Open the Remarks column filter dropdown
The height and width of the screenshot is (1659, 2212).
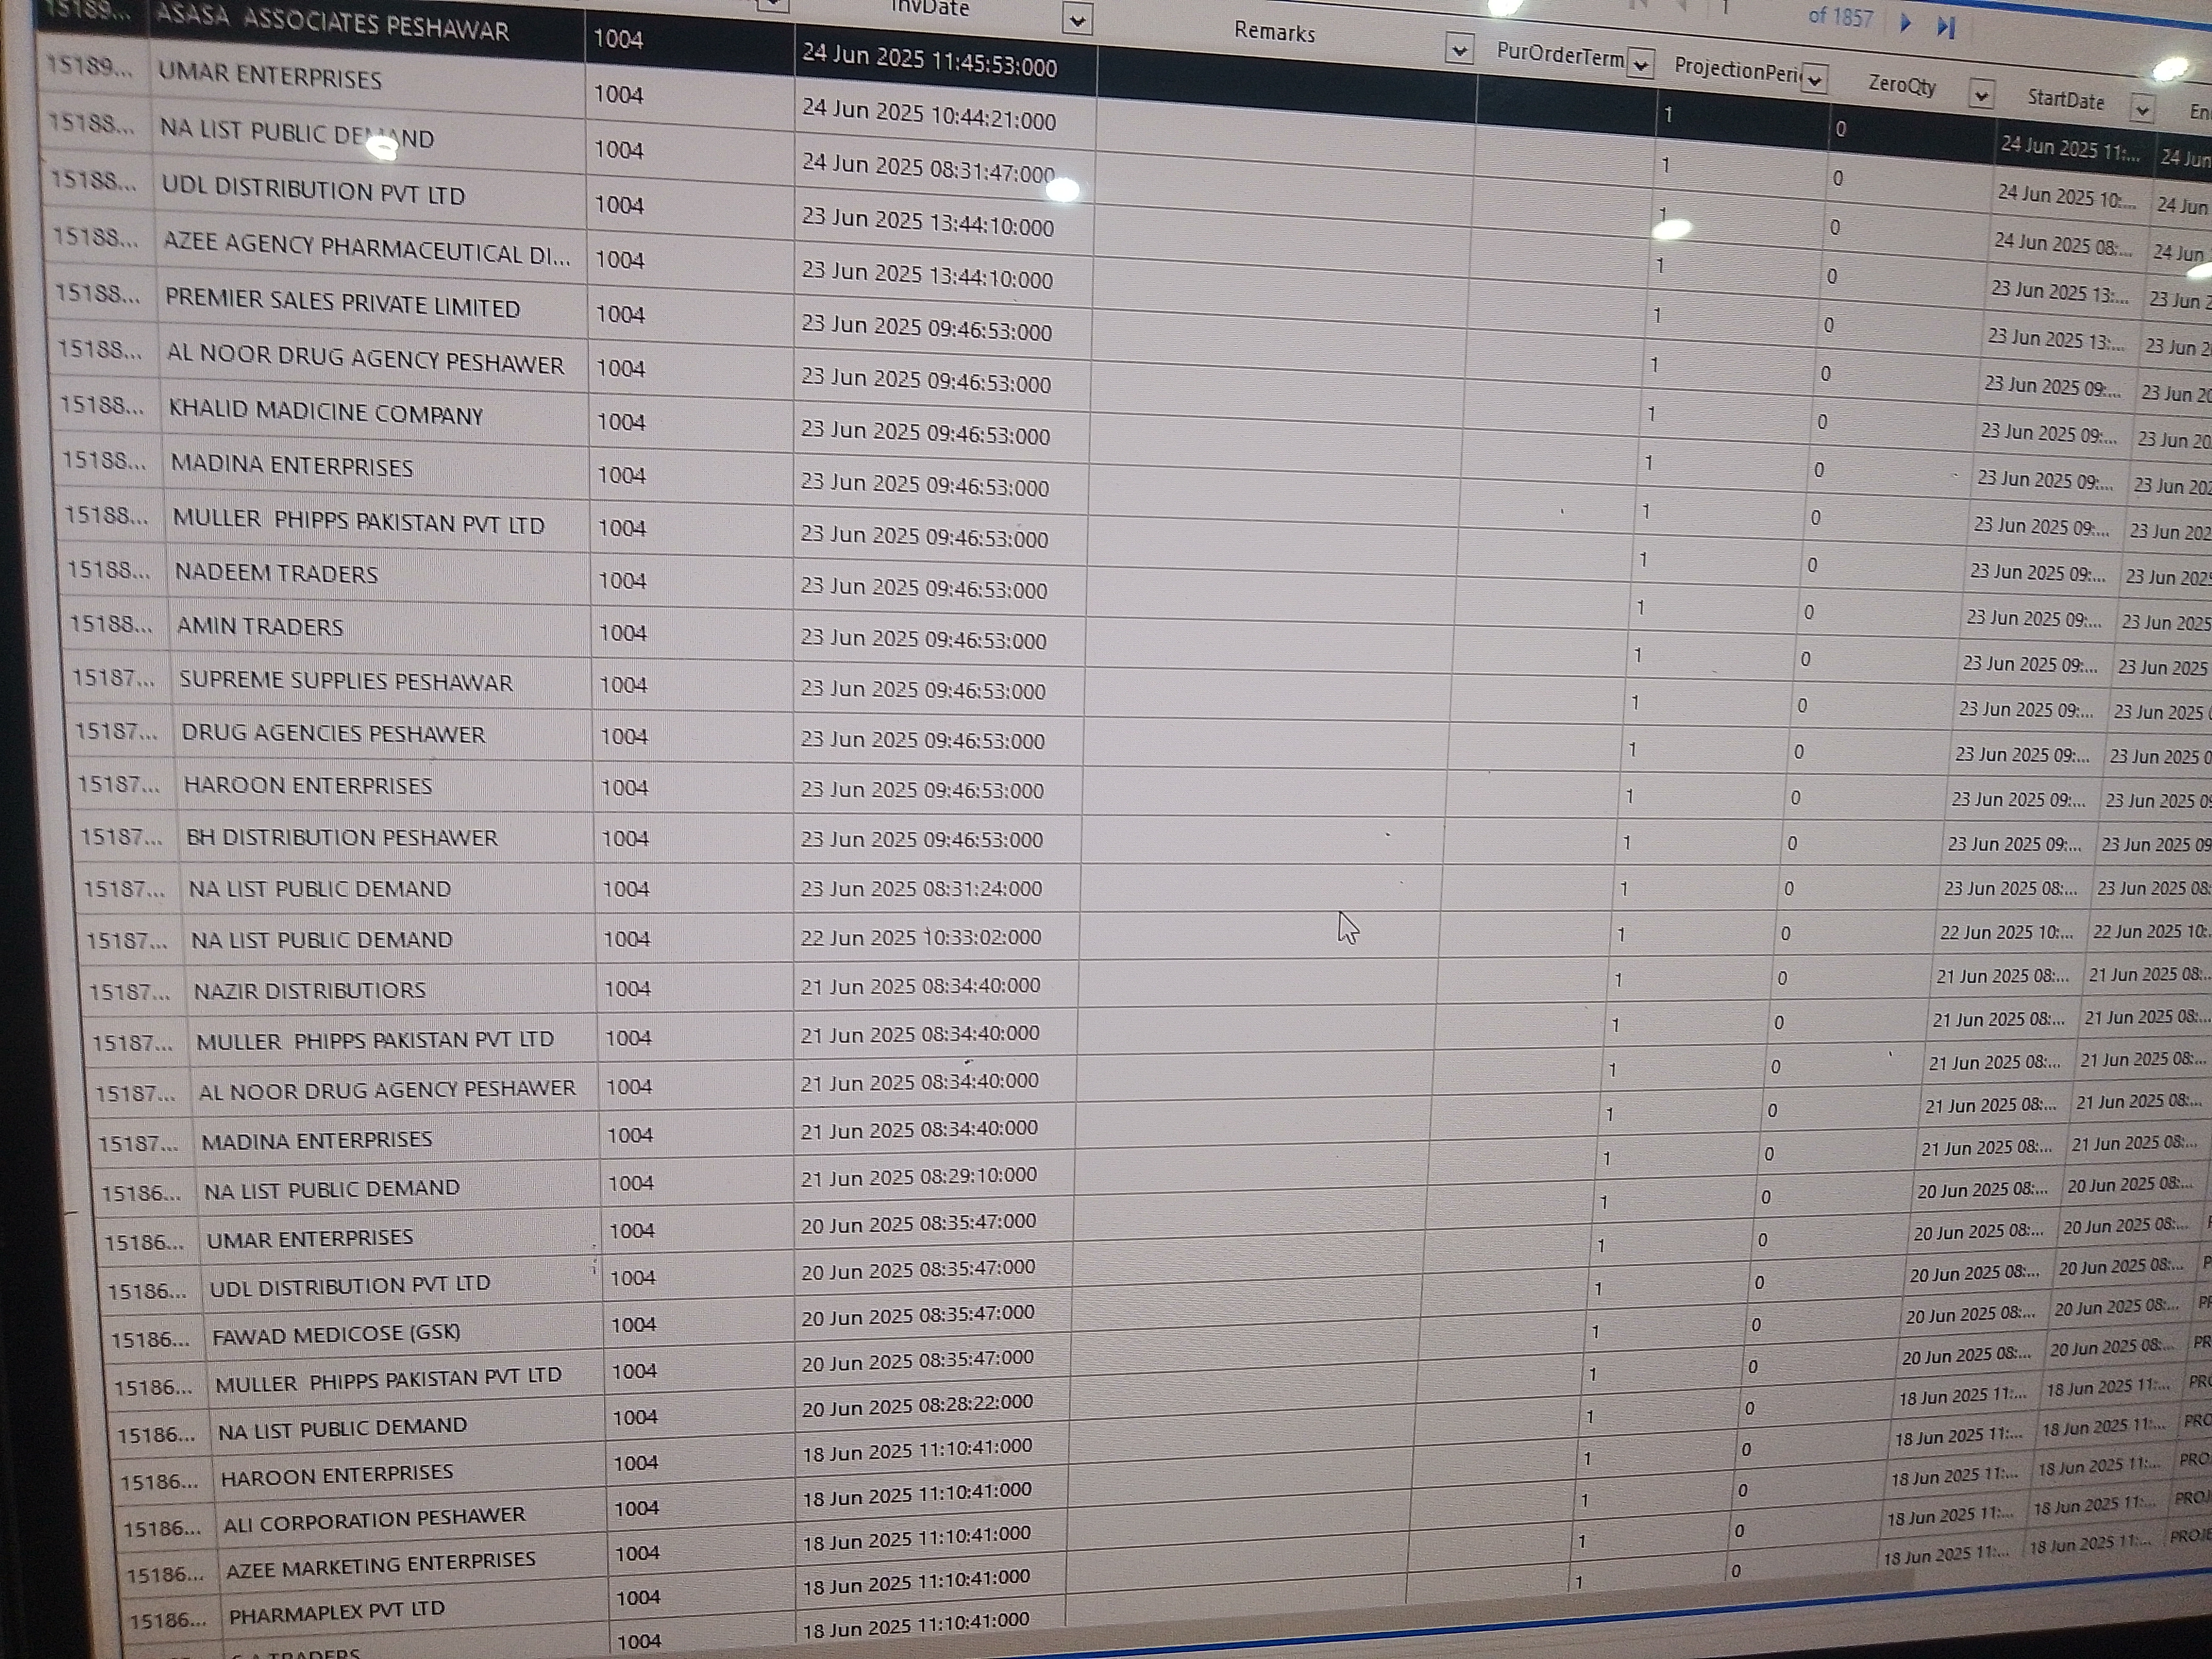click(x=1459, y=49)
